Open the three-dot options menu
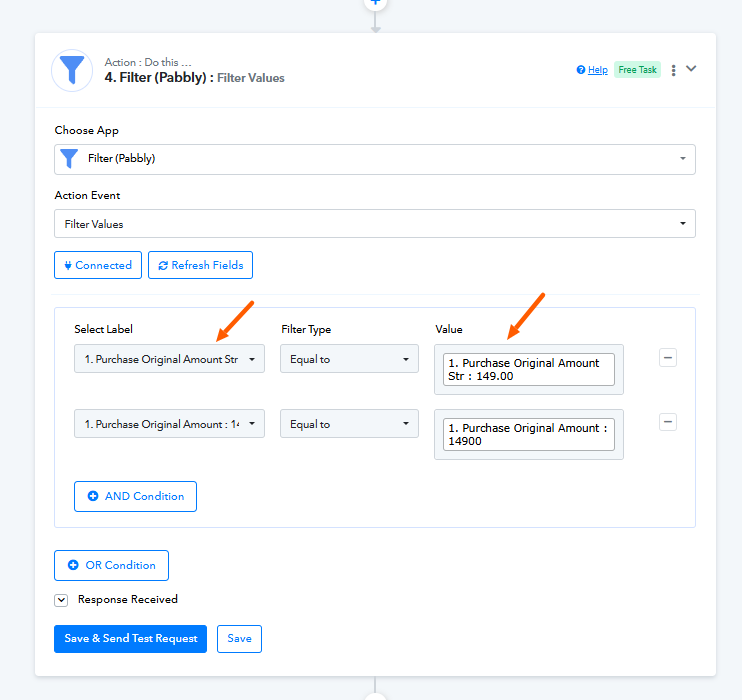The width and height of the screenshot is (742, 700). [x=674, y=70]
